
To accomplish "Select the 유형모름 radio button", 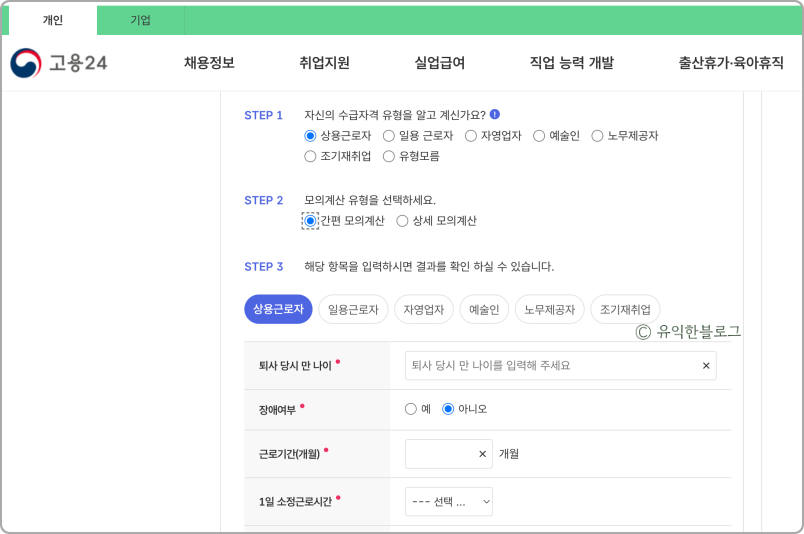I will (x=389, y=156).
